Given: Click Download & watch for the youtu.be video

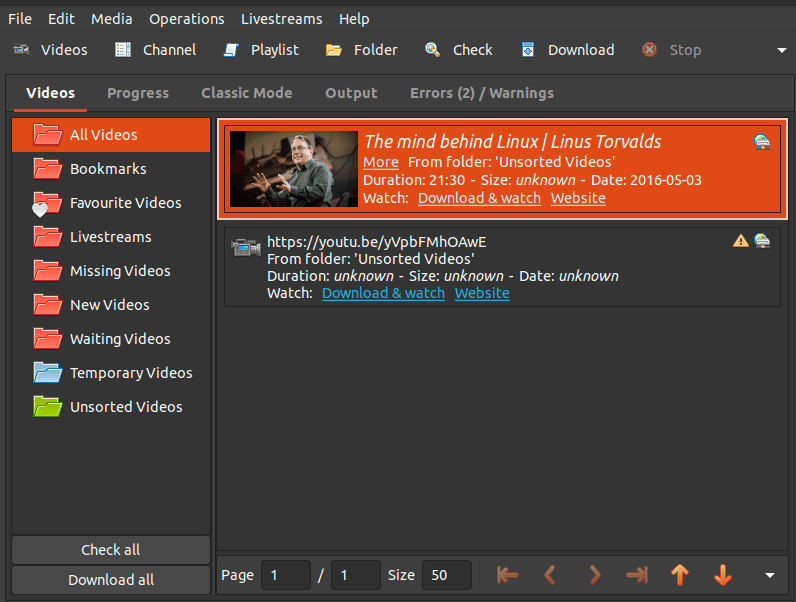Looking at the screenshot, I should tap(383, 293).
